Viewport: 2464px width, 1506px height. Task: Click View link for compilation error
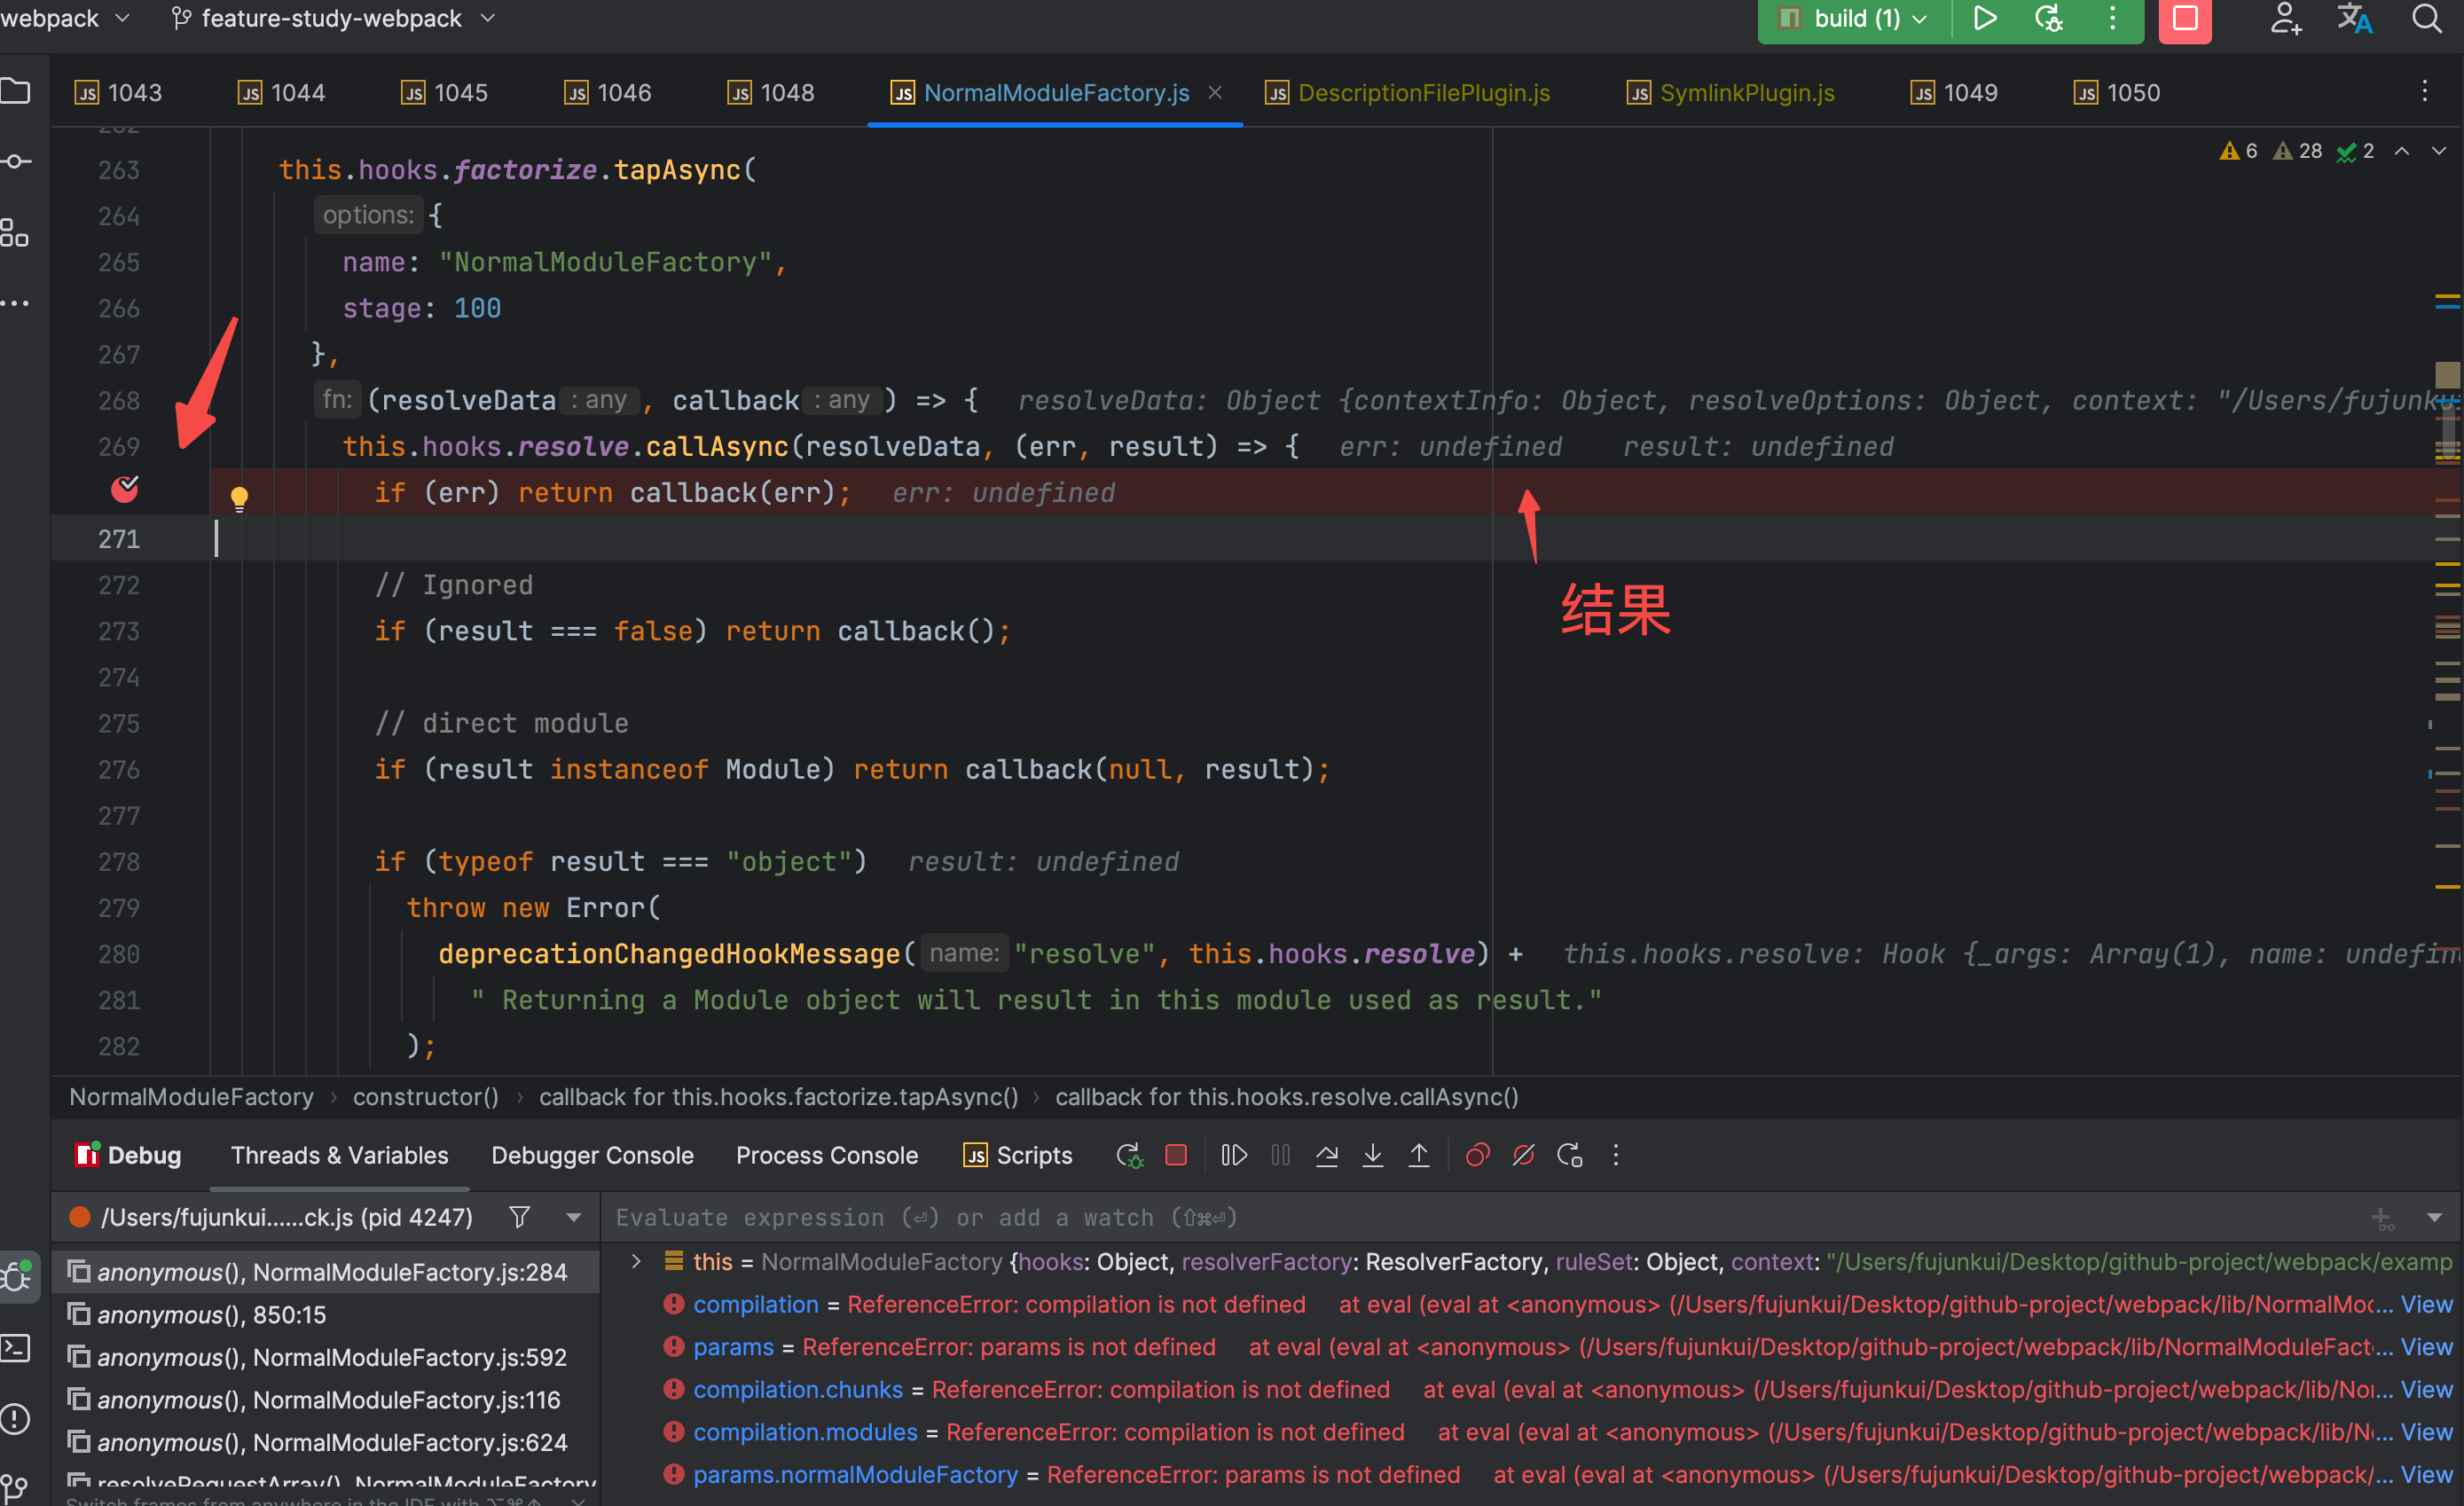(2426, 1304)
